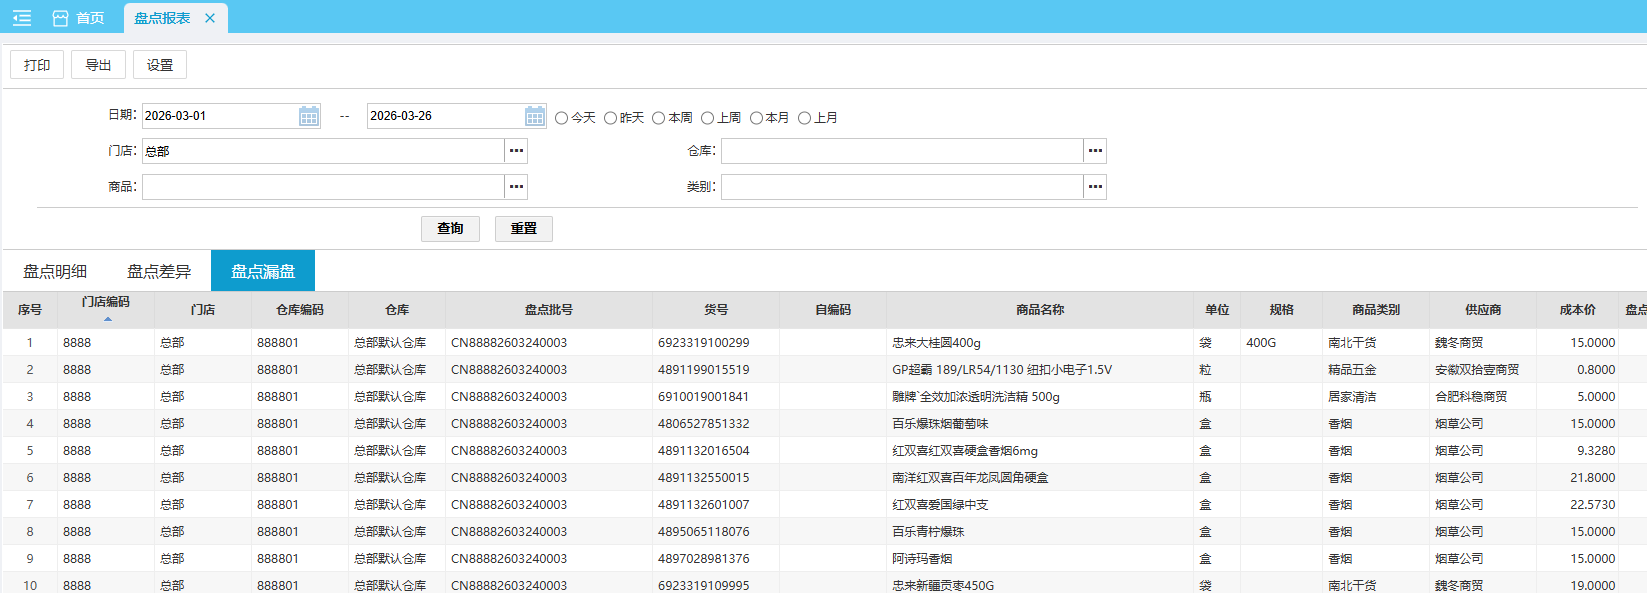Click the 查询 button
Image resolution: width=1647 pixels, height=593 pixels.
(450, 229)
